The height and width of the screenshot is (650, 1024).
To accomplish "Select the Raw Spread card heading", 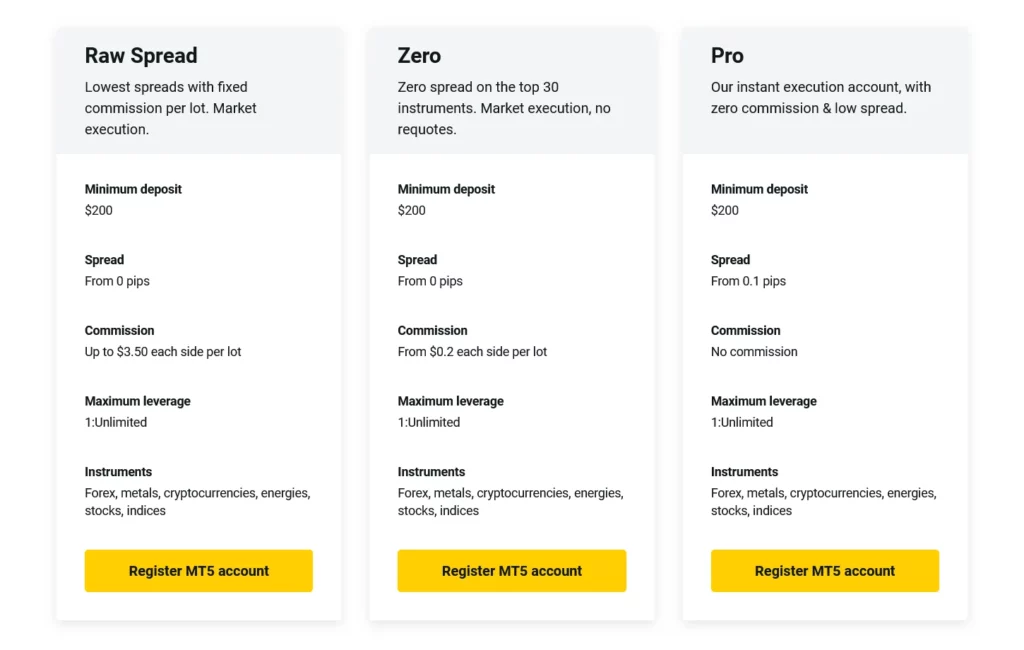I will point(141,56).
